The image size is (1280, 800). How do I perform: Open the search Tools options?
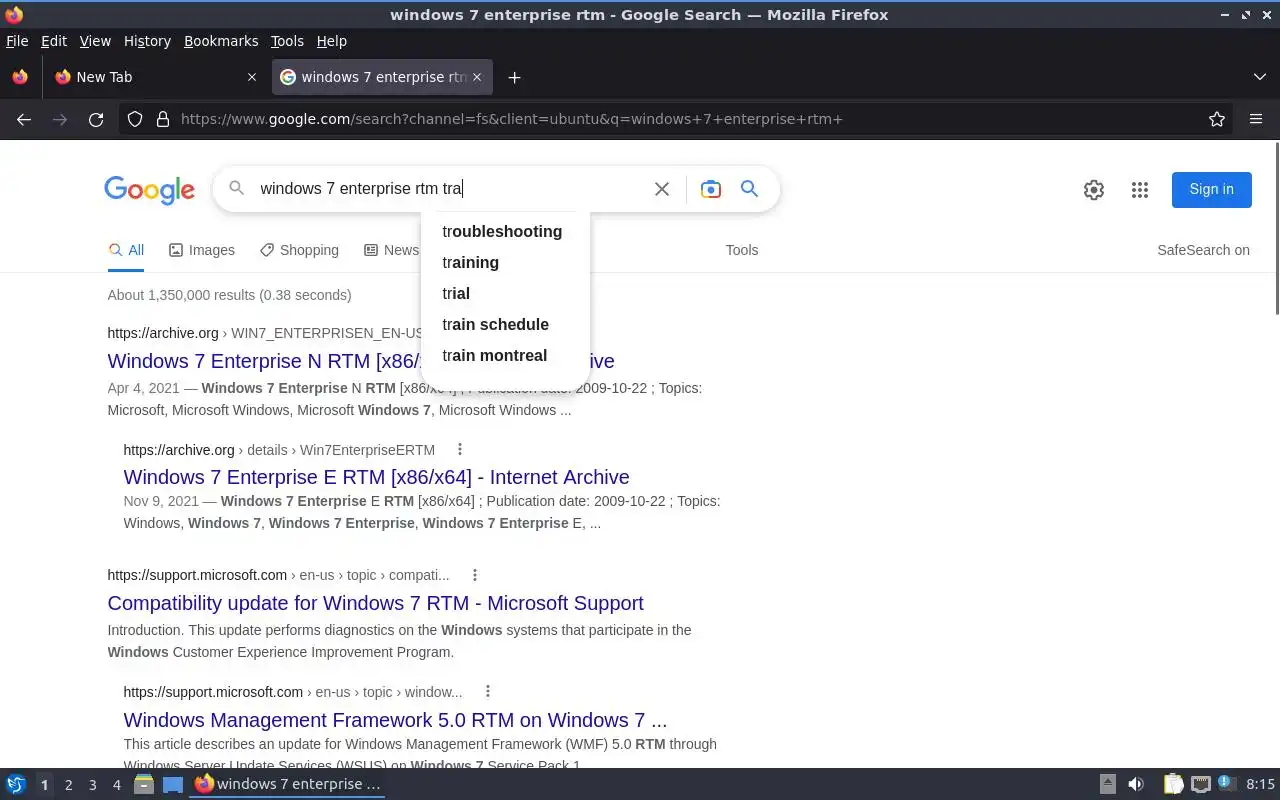point(742,250)
